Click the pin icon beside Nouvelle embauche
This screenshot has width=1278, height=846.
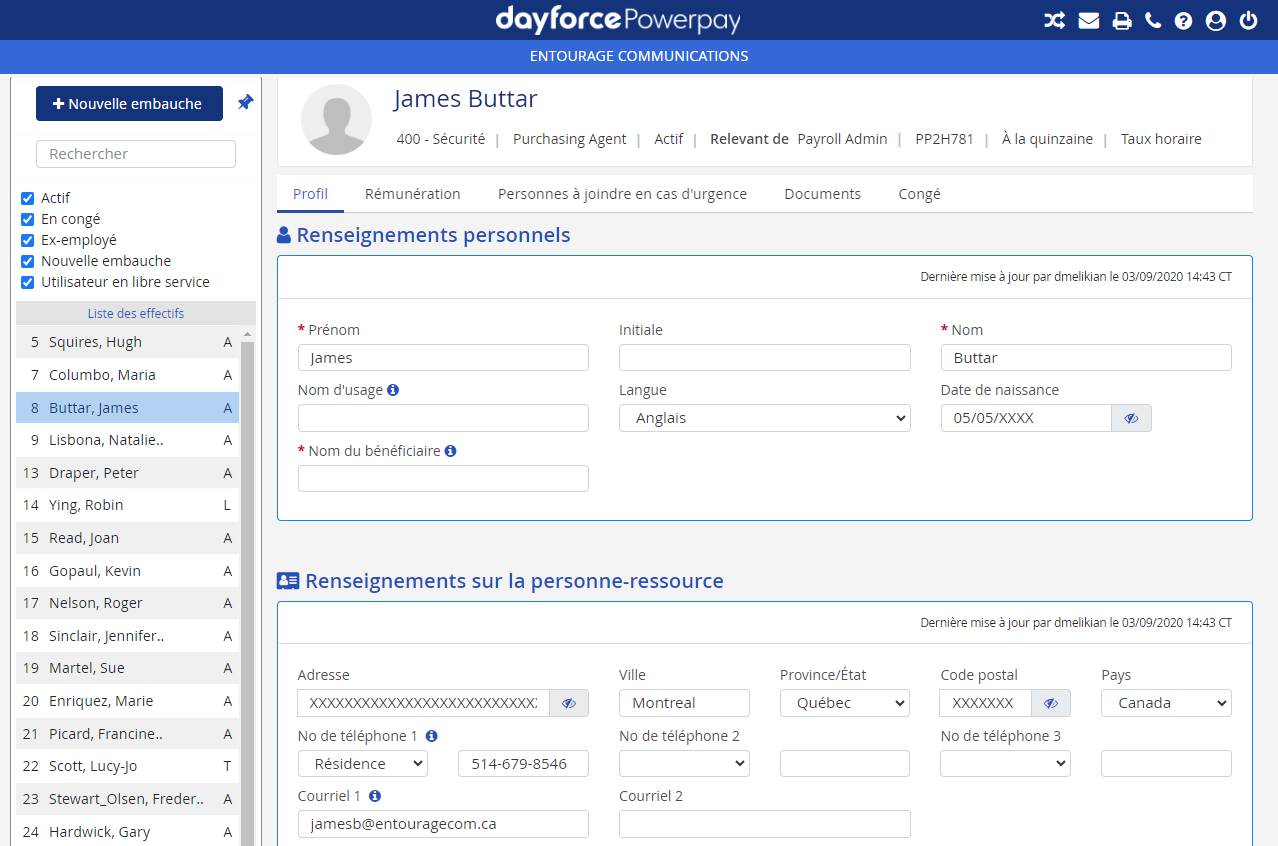click(x=245, y=102)
